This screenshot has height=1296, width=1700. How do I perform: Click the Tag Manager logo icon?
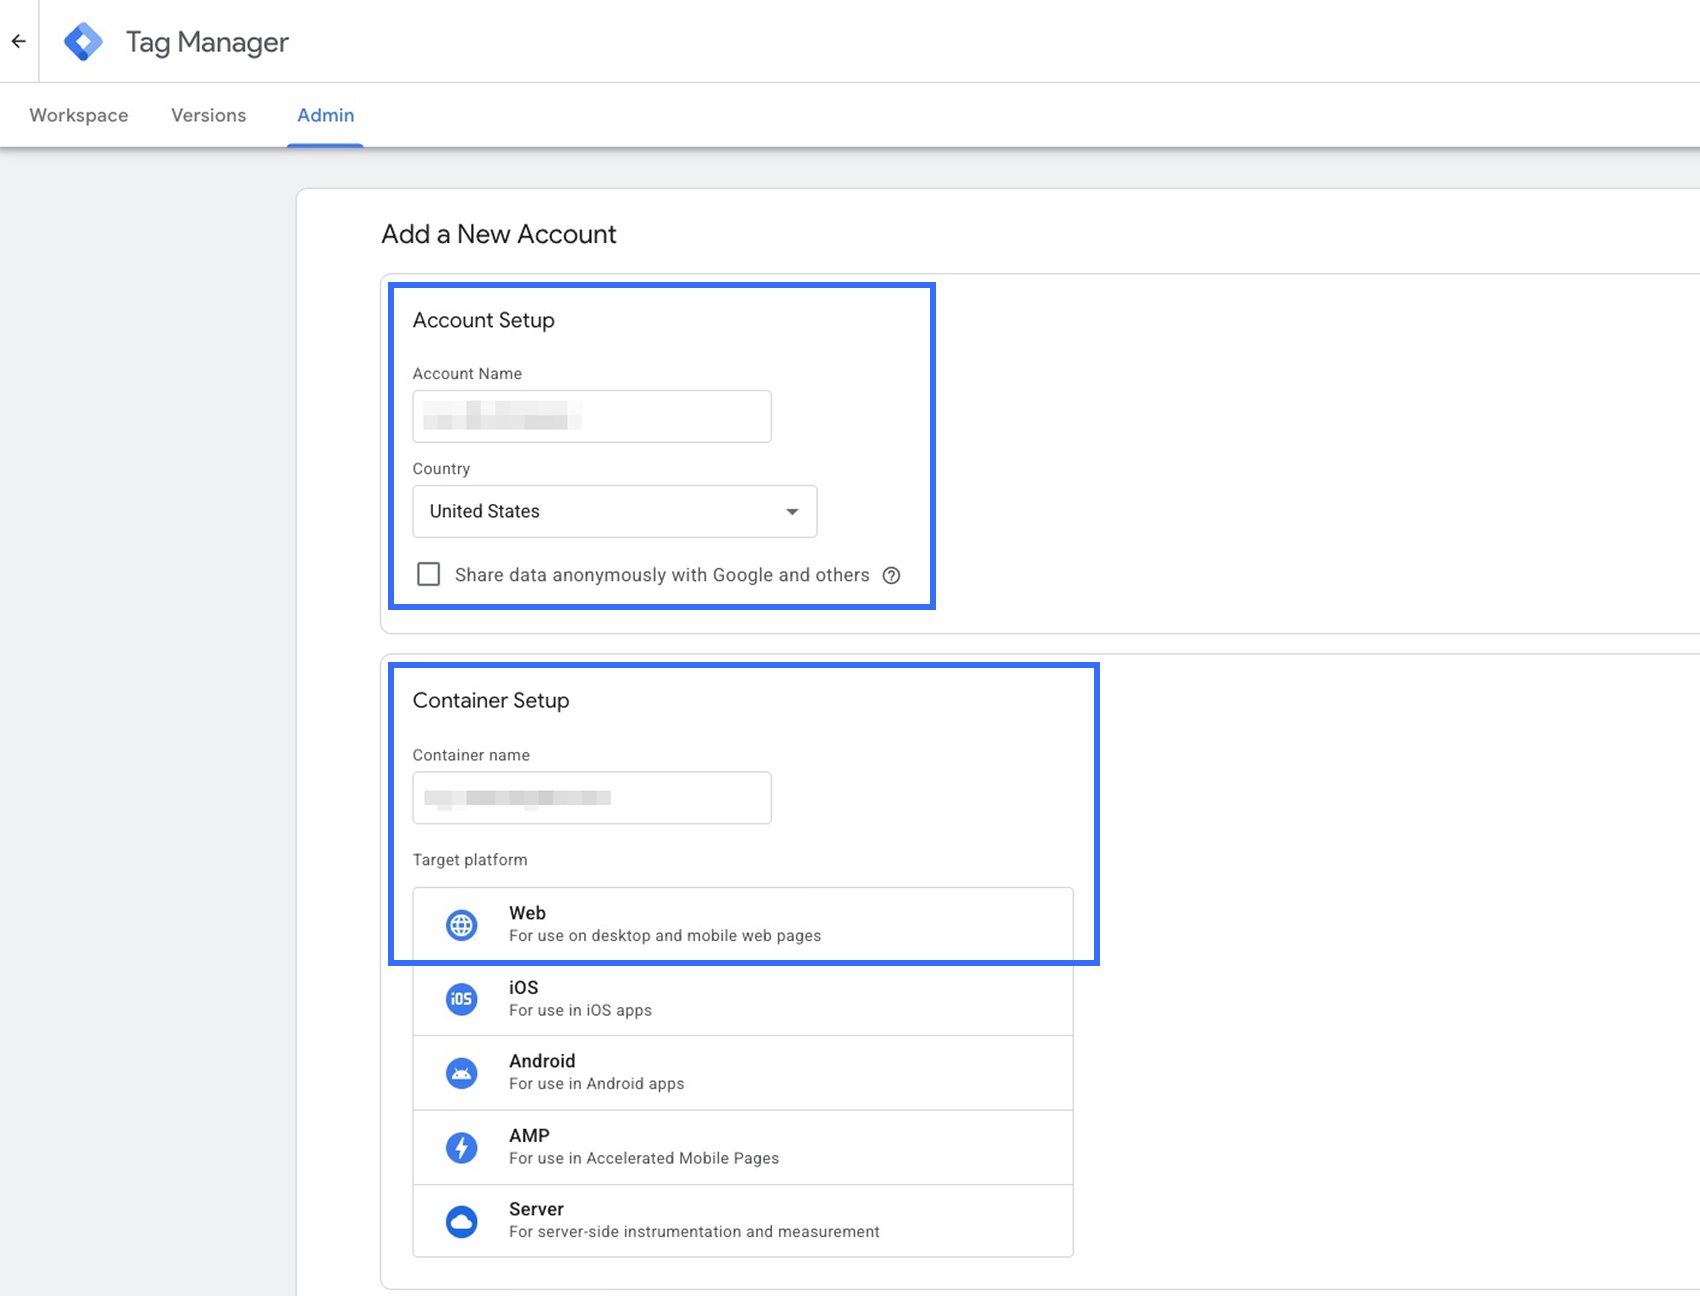83,42
